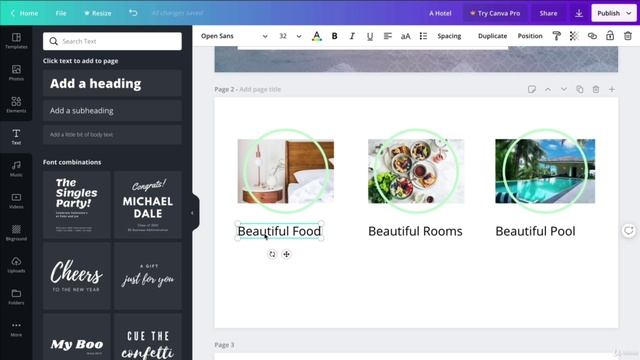Click Duplicate in the toolbar
The image size is (640, 360).
[492, 36]
